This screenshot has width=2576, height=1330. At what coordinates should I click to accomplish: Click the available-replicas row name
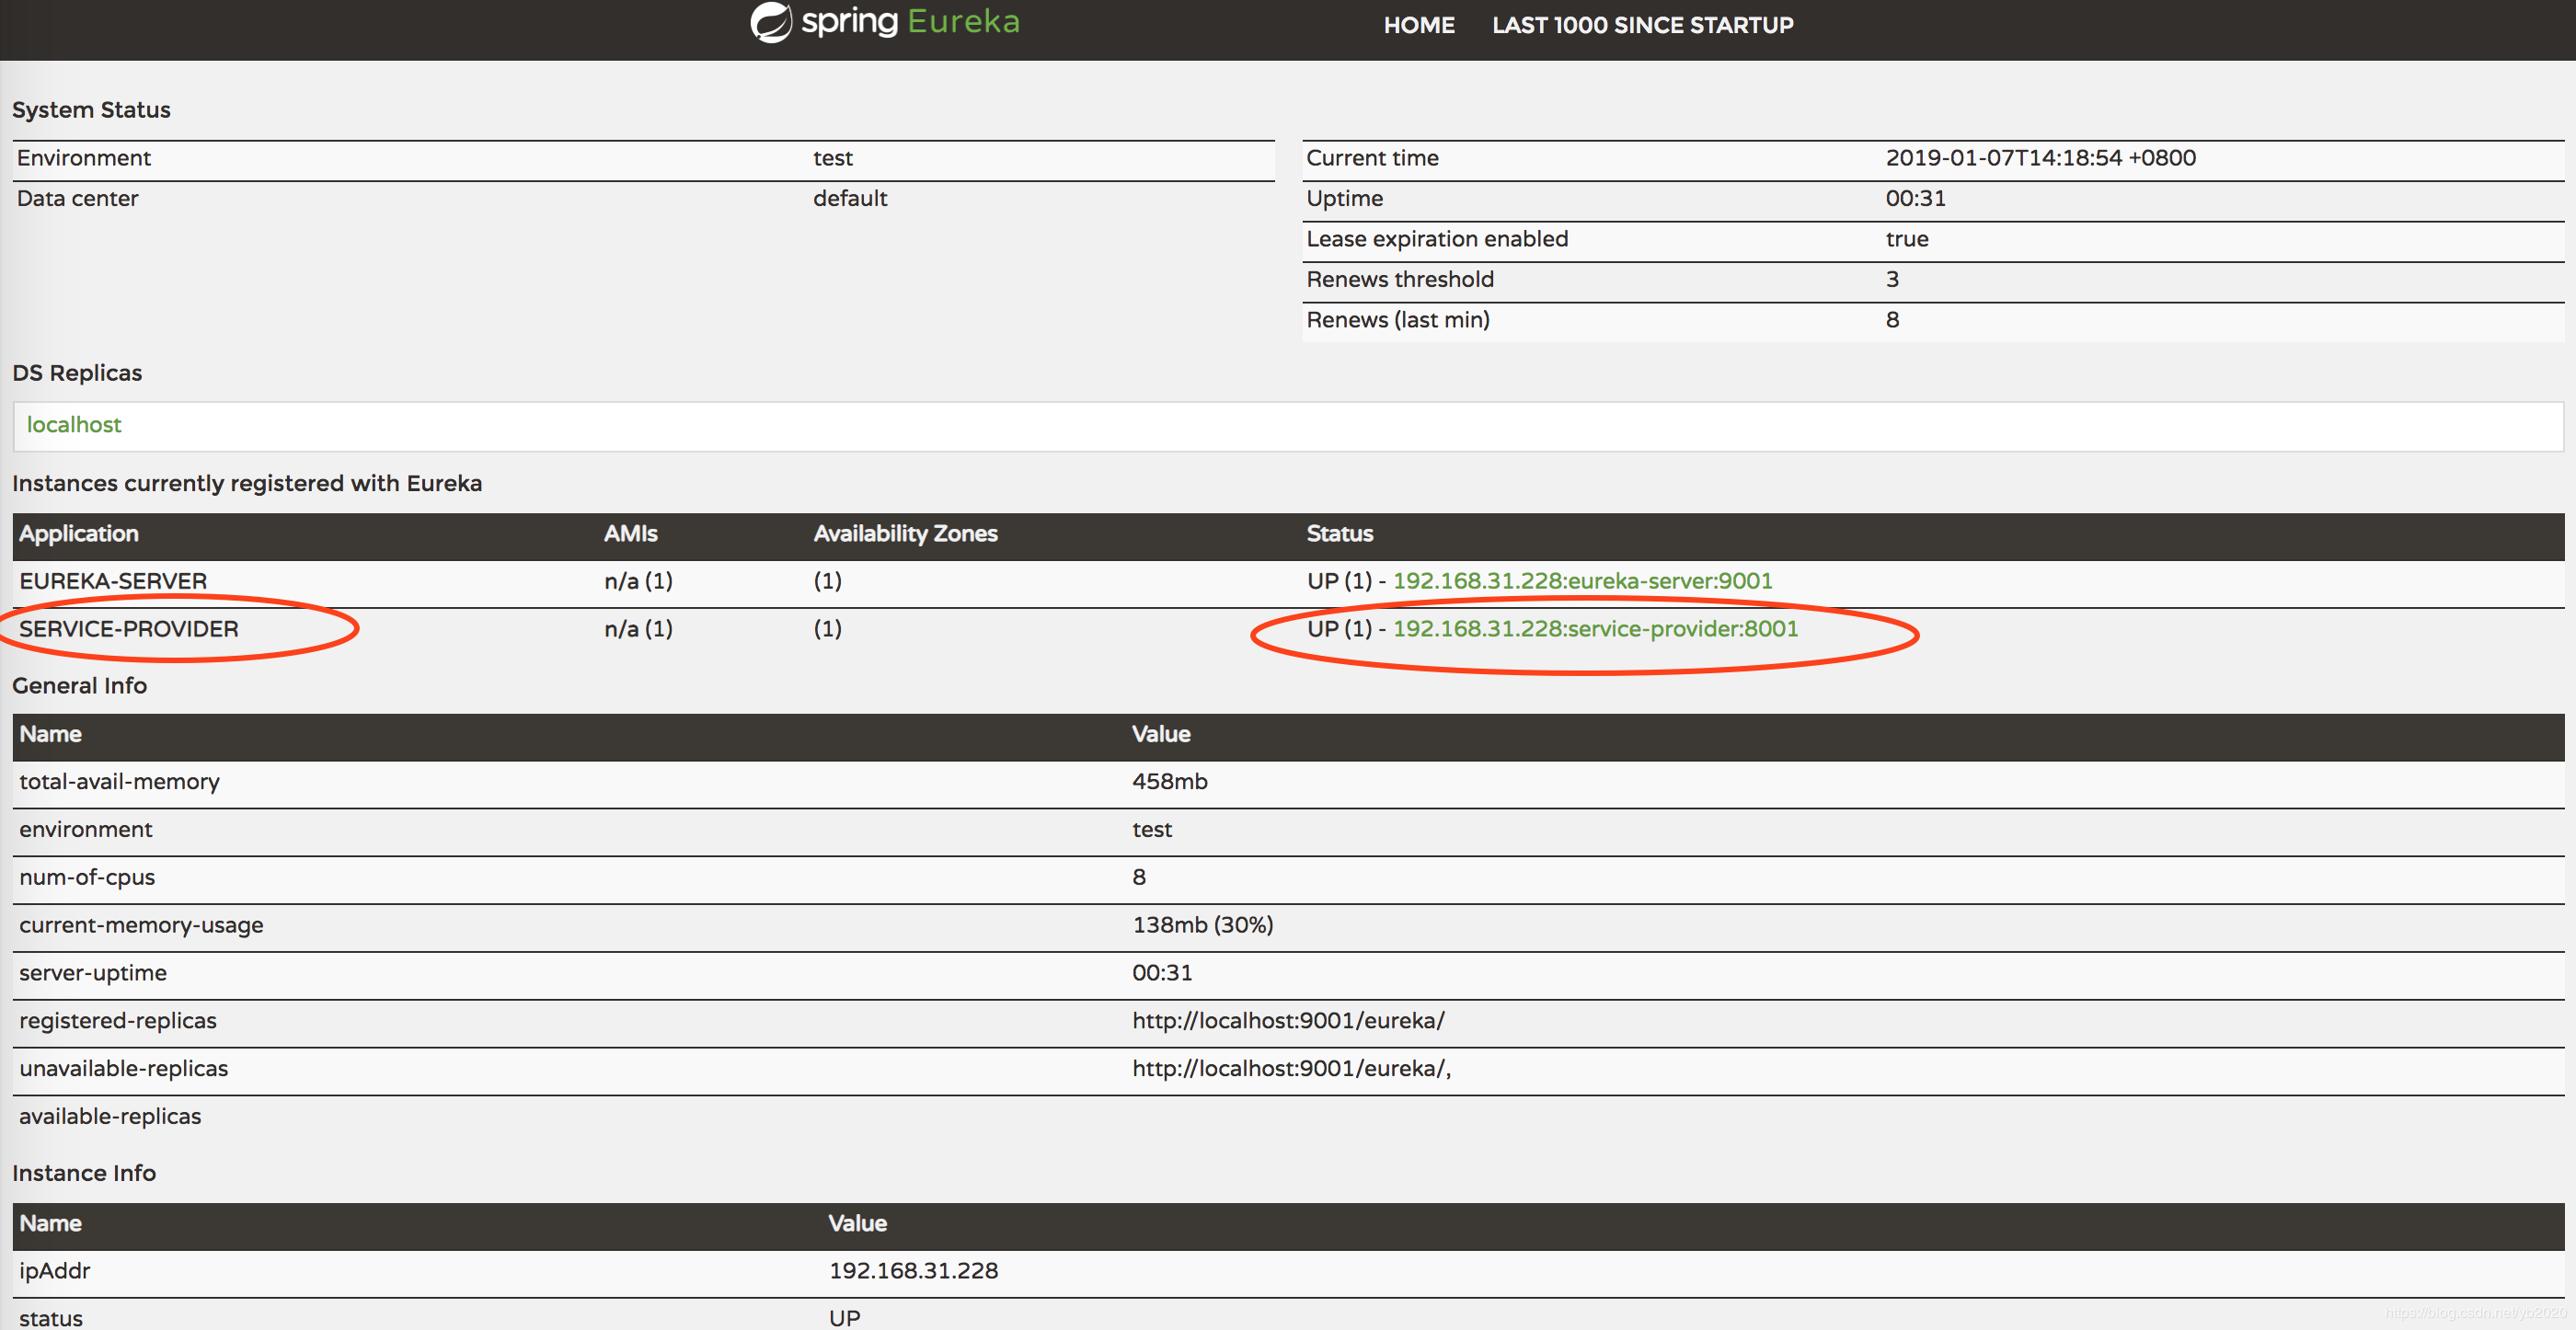point(110,1117)
